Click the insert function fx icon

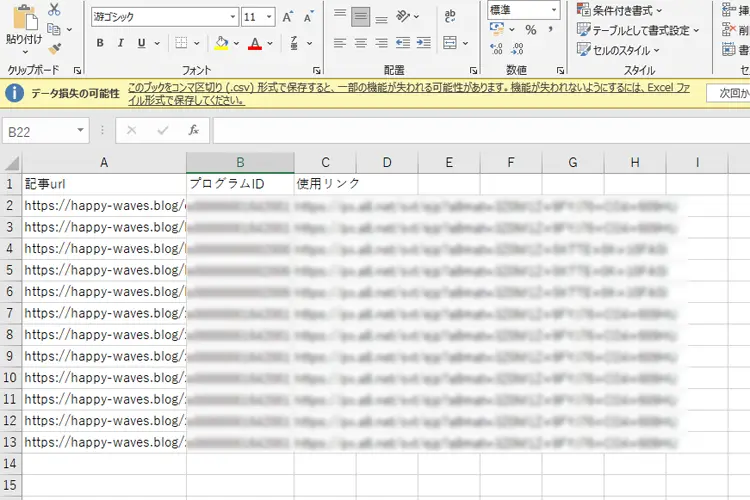[194, 131]
